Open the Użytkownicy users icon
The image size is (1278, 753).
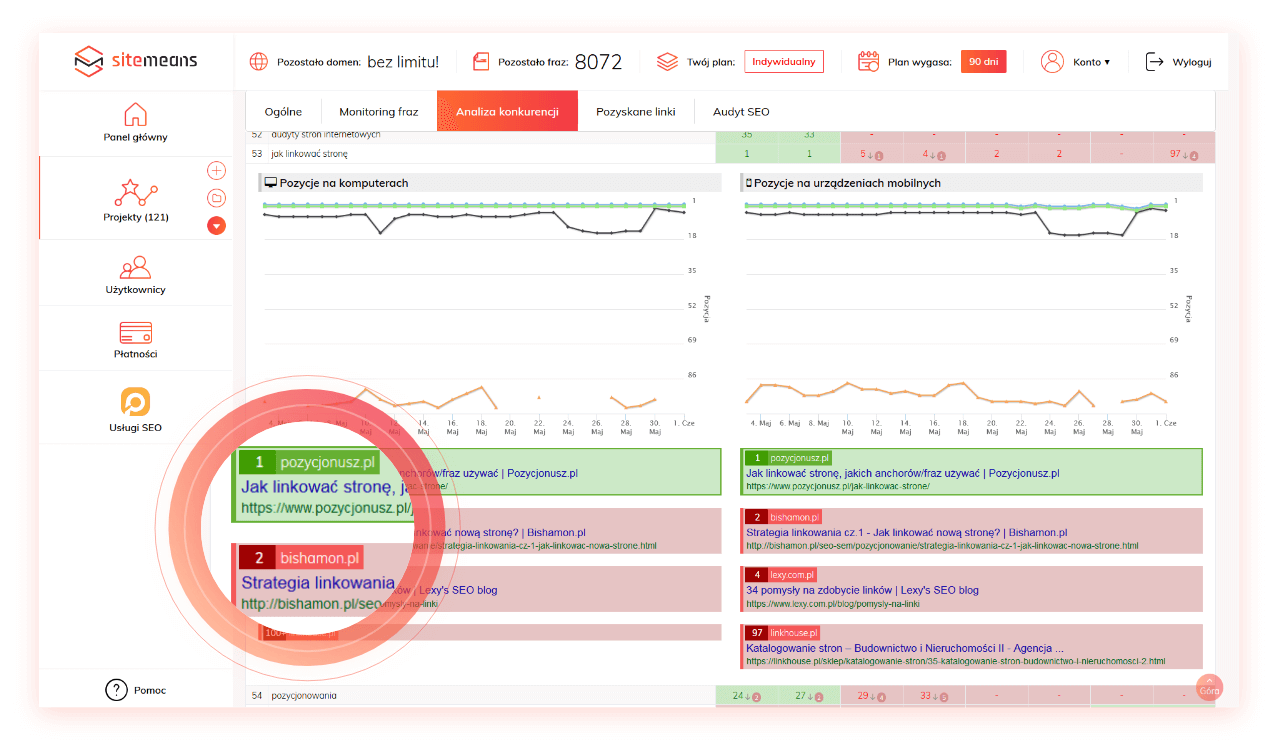135,267
